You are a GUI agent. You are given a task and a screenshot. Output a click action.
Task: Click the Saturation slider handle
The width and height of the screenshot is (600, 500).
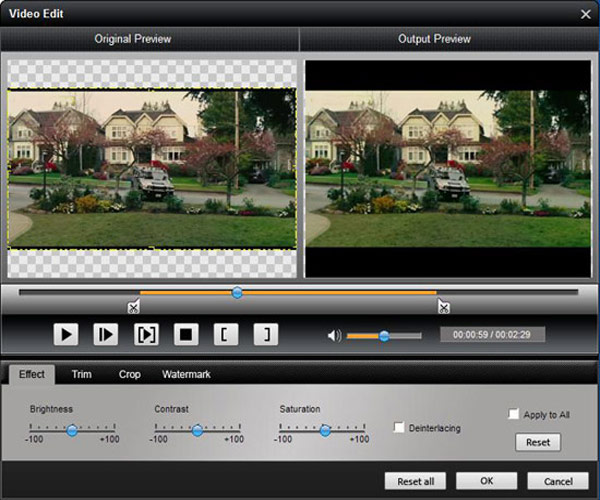tap(325, 430)
